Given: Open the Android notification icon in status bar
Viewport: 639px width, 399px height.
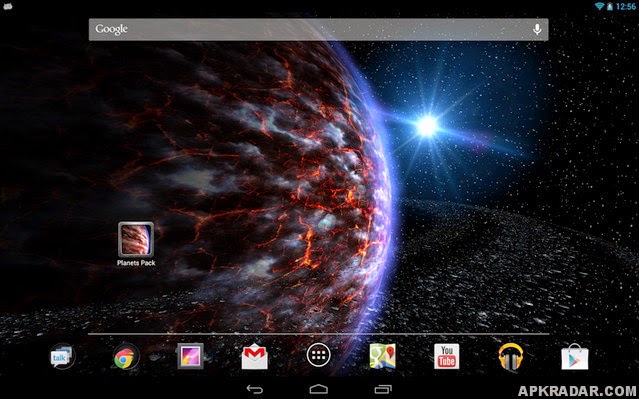Looking at the screenshot, I should [7, 6].
